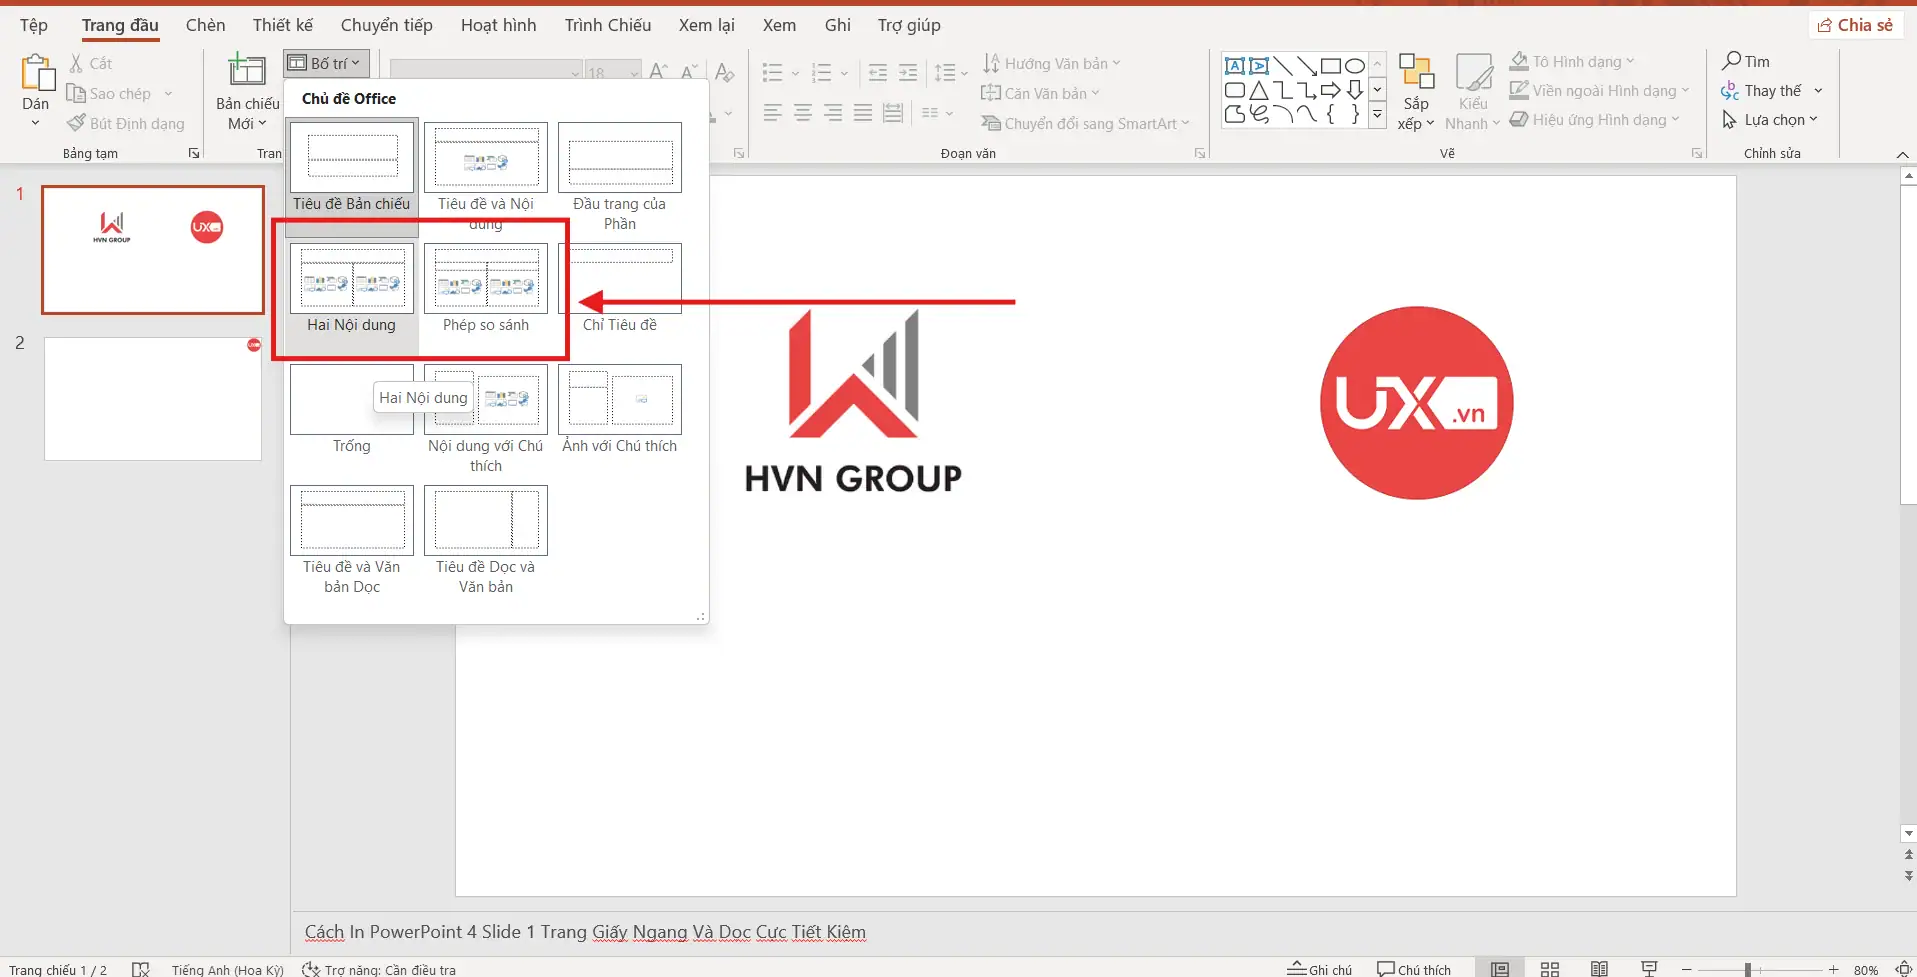Click the Tìm (Find) magnifier icon
1917x977 pixels.
tap(1732, 61)
